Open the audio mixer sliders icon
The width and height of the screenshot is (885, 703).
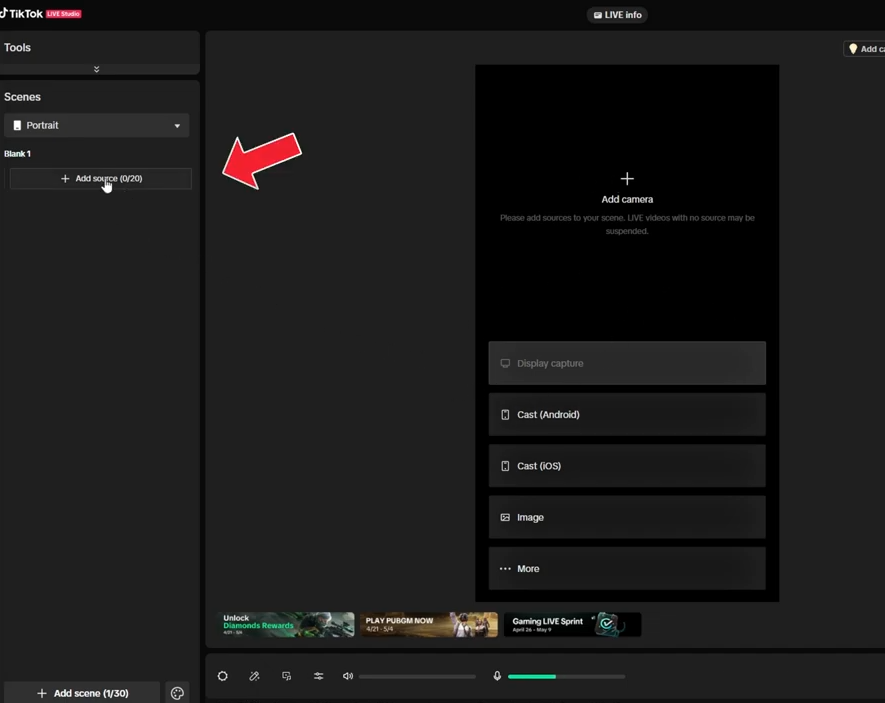(319, 677)
